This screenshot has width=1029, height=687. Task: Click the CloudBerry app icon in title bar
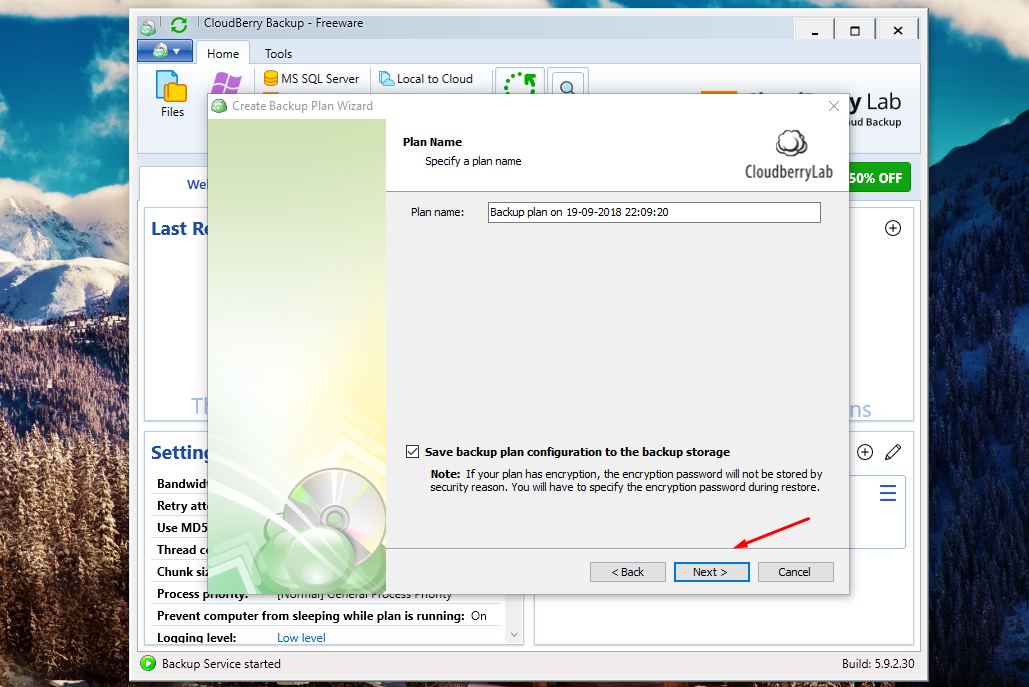coord(148,26)
